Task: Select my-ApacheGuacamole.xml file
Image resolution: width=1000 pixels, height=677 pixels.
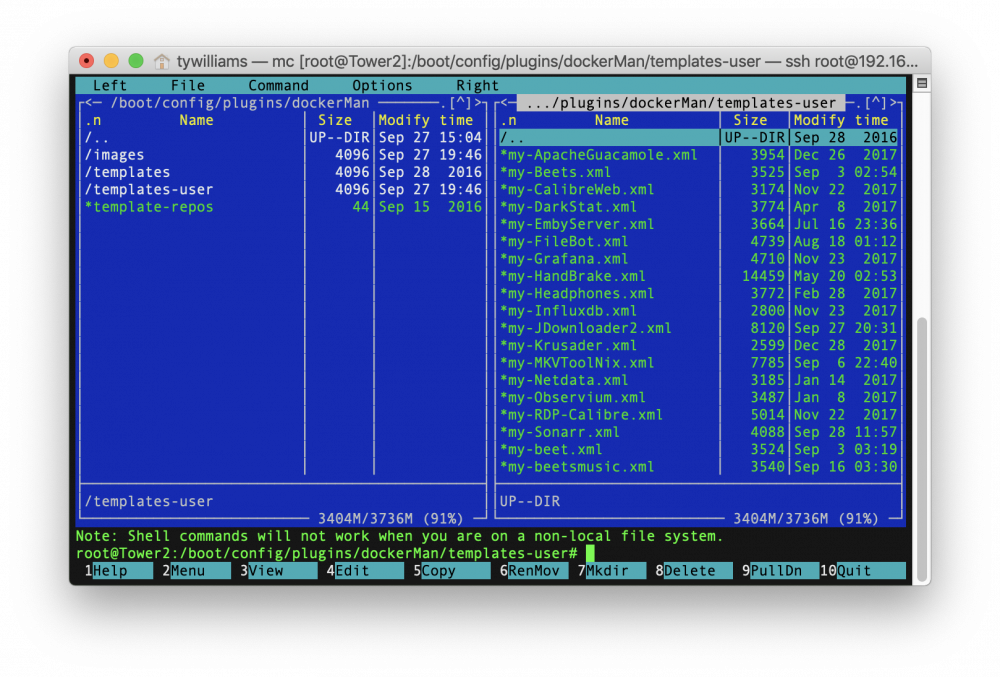Action: pos(698,155)
